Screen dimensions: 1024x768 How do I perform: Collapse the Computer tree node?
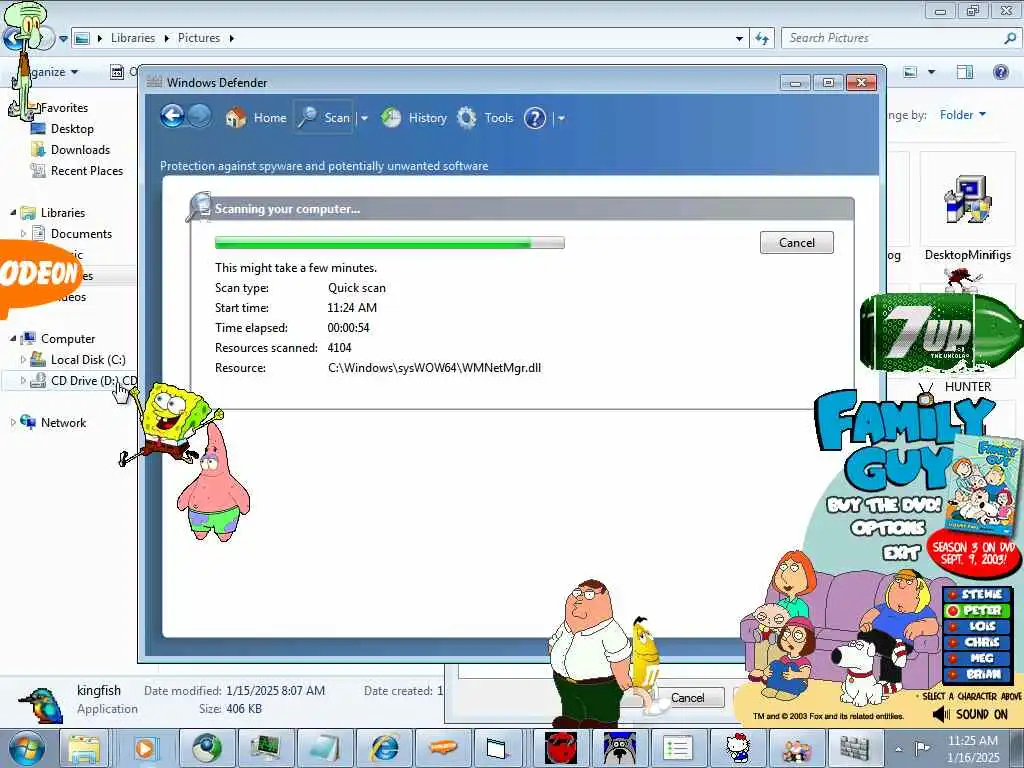coord(13,338)
